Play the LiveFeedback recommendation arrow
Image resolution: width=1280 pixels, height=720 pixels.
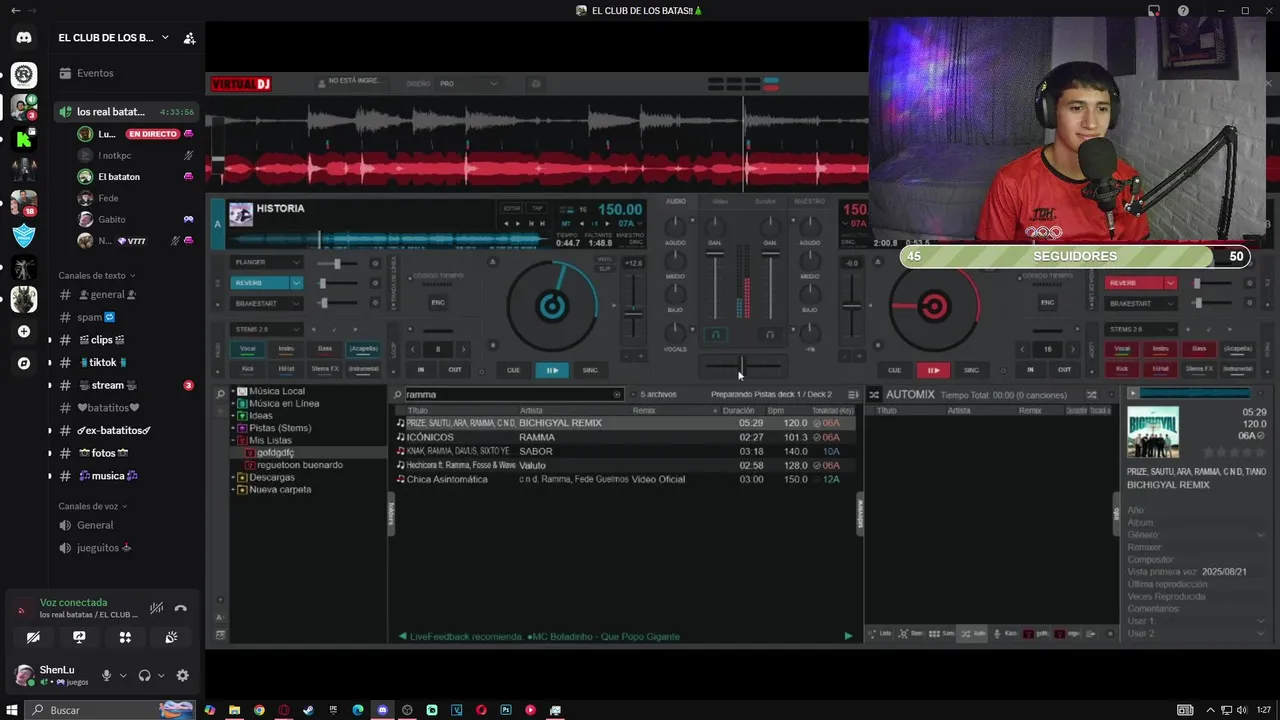point(848,636)
